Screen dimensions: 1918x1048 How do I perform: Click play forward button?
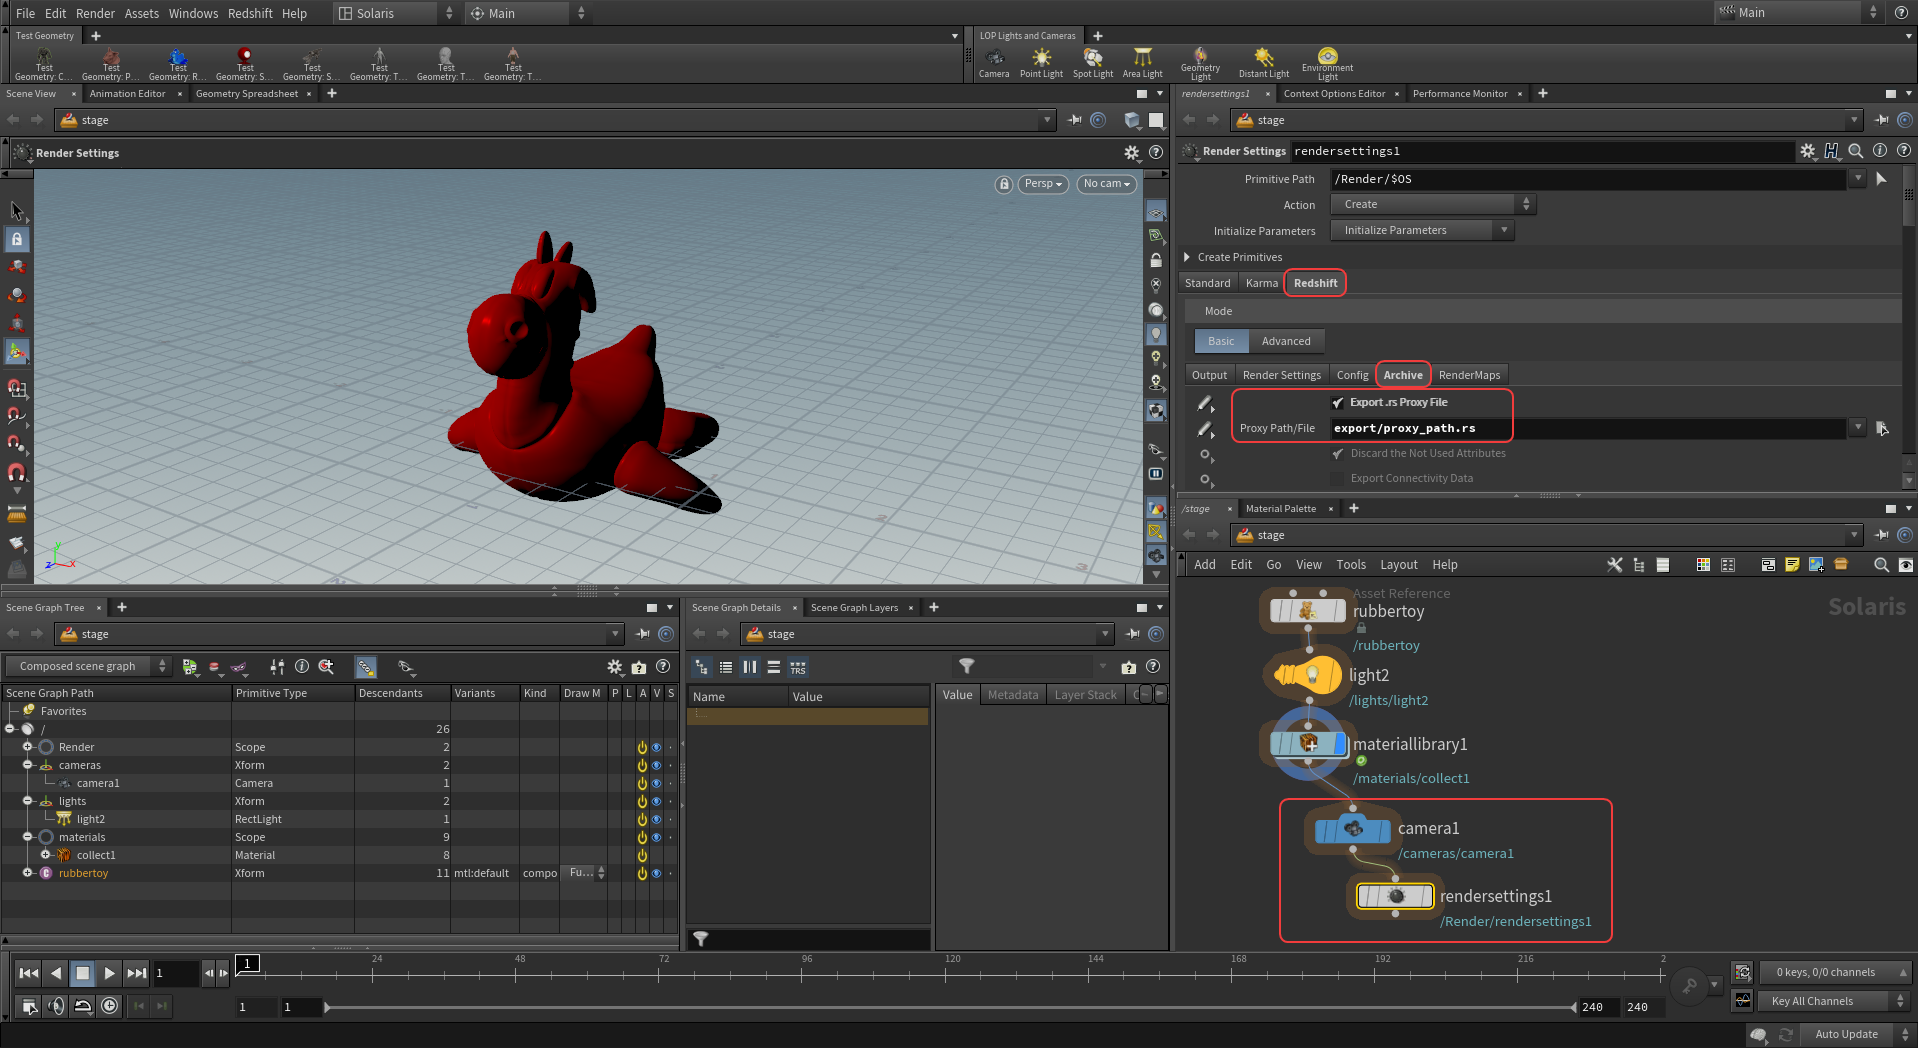pos(109,973)
